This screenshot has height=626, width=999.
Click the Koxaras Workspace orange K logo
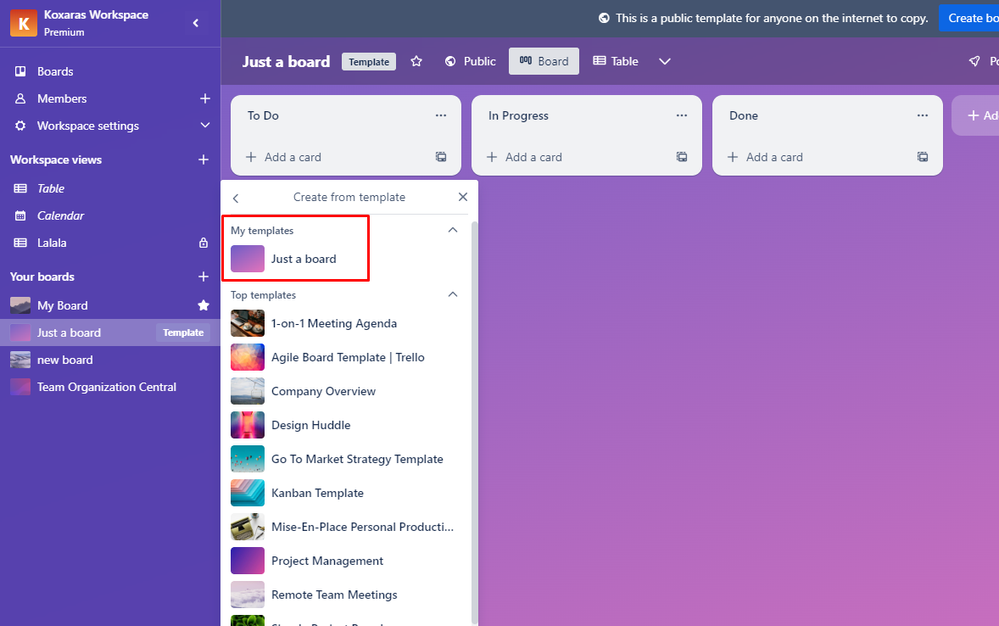[23, 23]
